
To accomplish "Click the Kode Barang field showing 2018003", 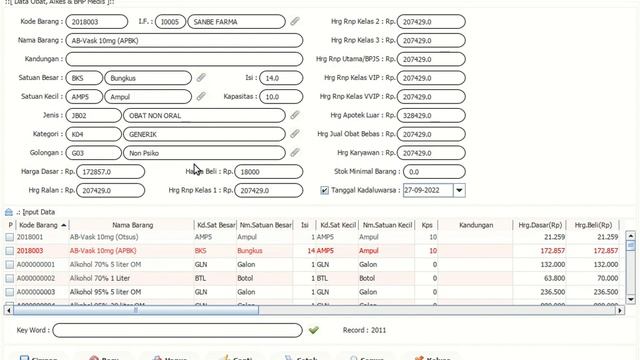I will click(x=97, y=22).
